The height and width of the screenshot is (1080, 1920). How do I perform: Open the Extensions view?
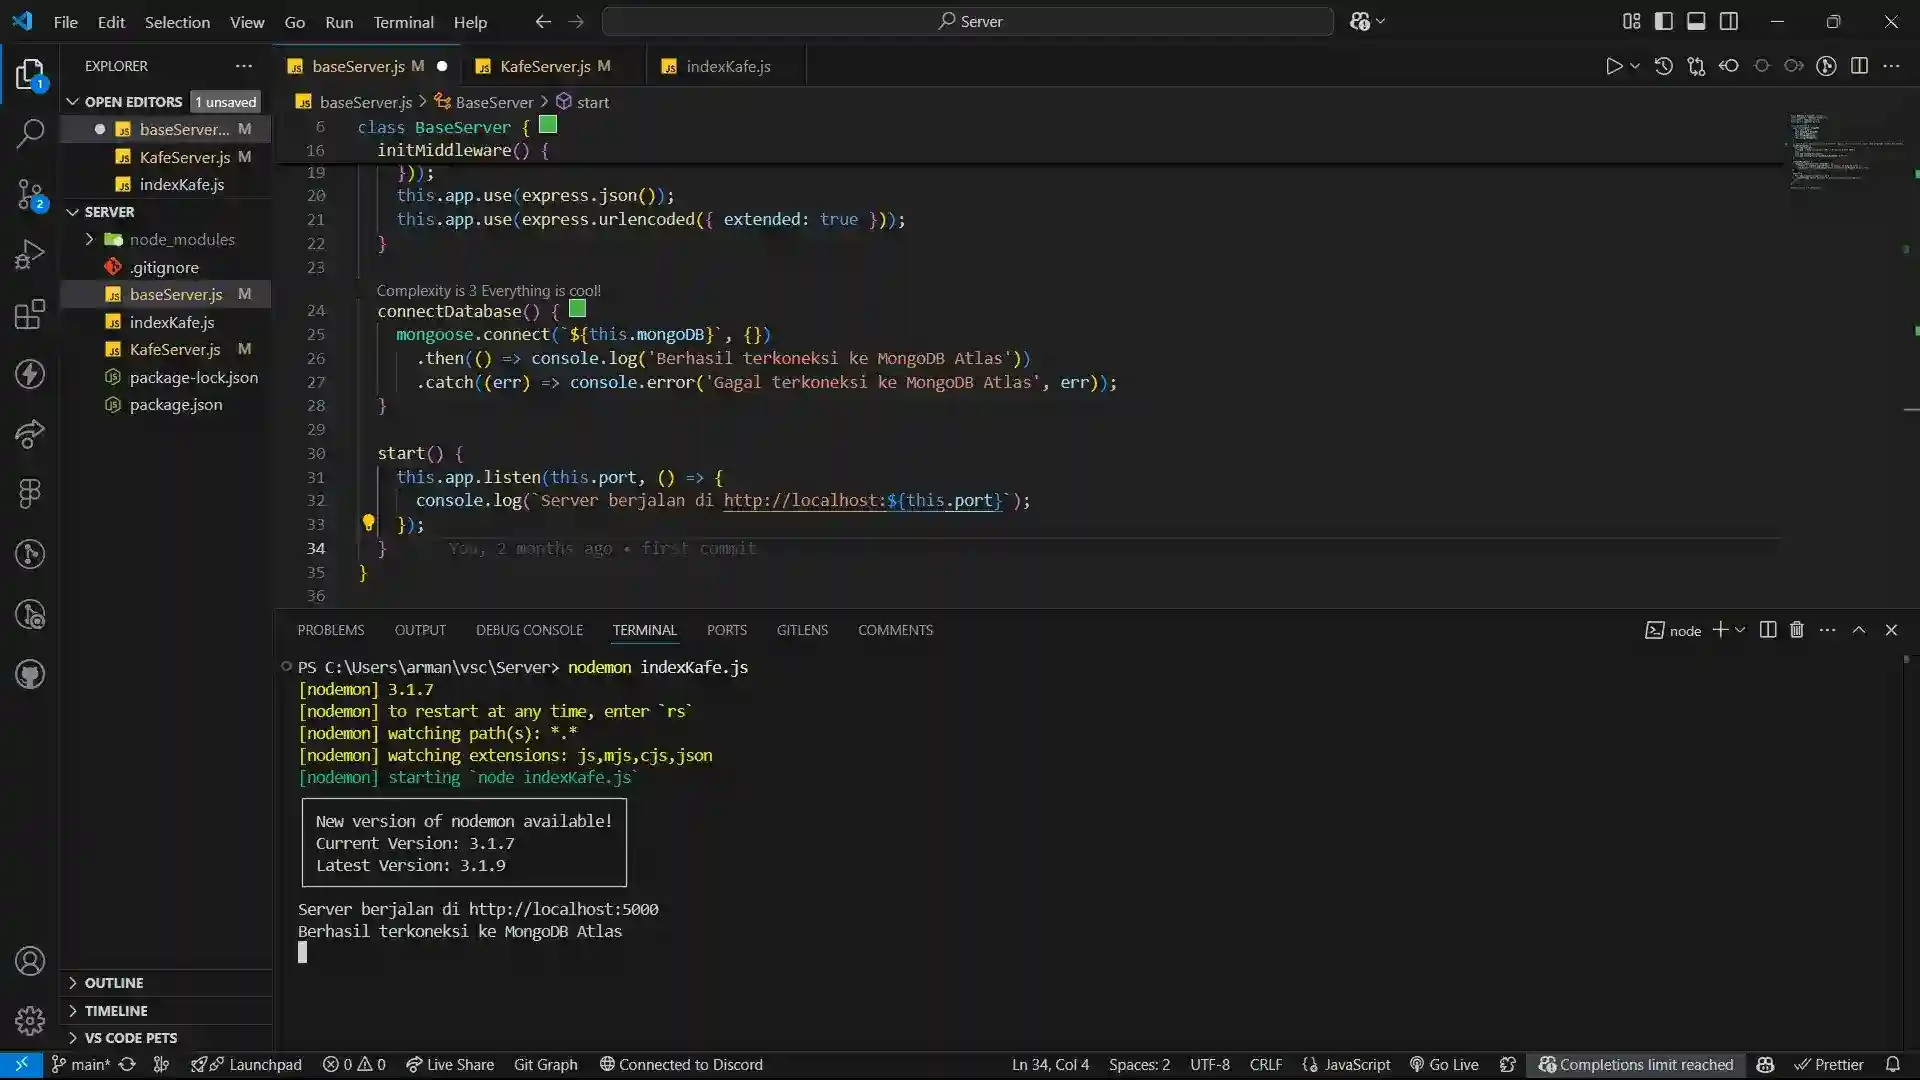click(30, 314)
